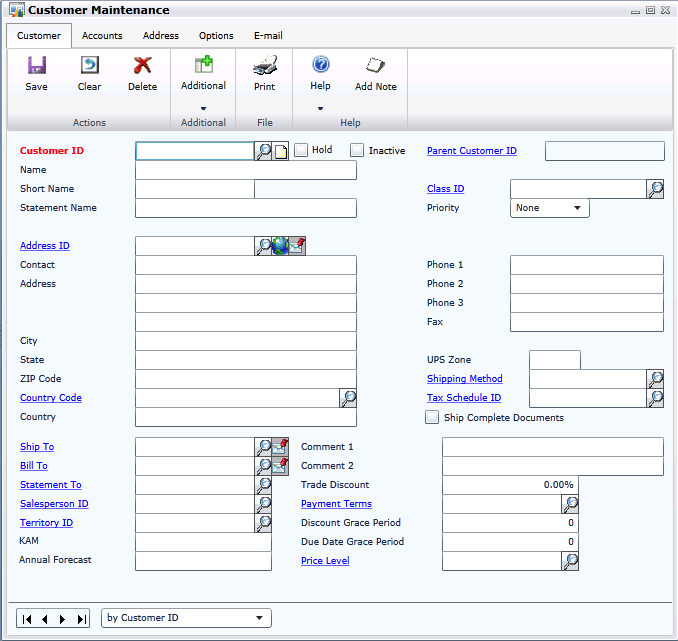678x641 pixels.
Task: Open the Payment Terms lookup magnifier
Action: pos(569,505)
